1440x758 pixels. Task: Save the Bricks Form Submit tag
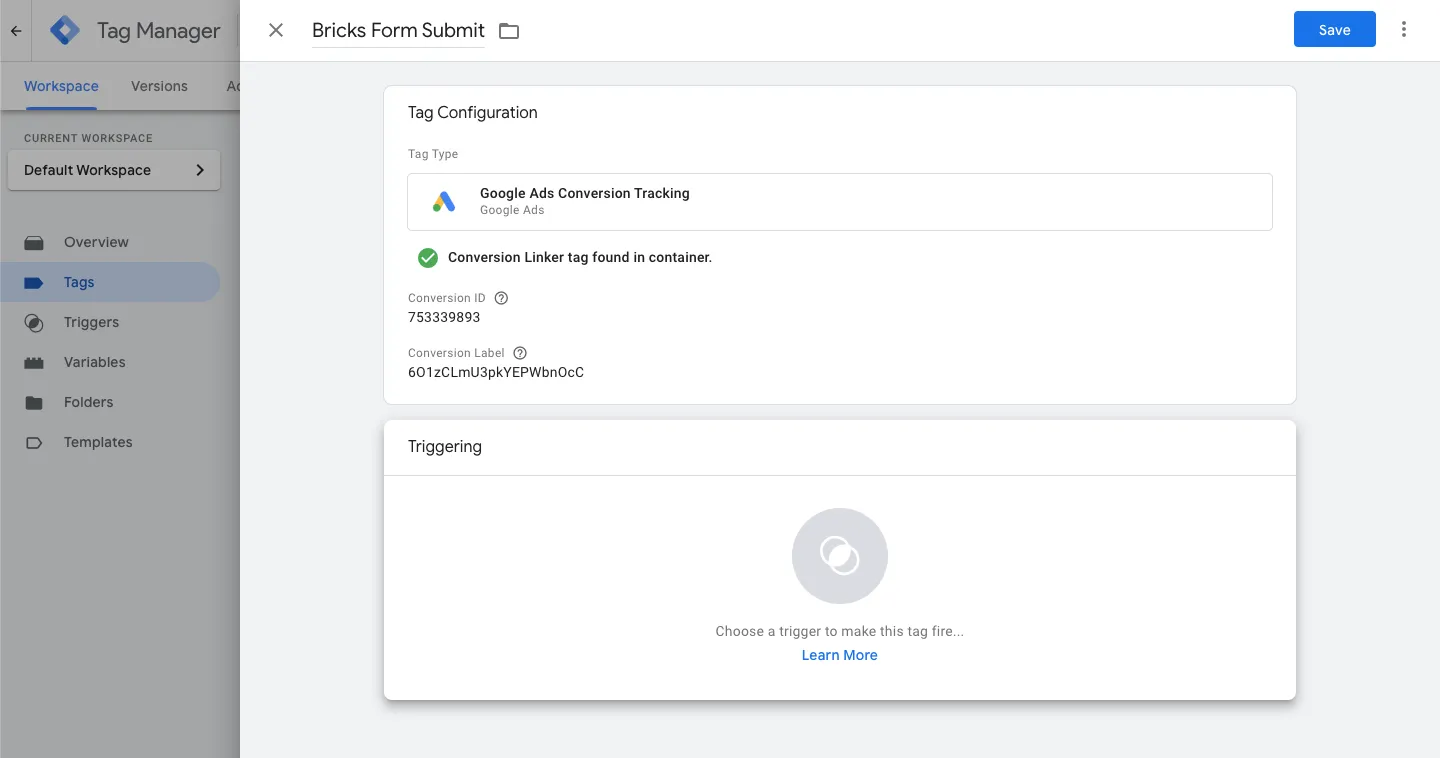pyautogui.click(x=1334, y=29)
